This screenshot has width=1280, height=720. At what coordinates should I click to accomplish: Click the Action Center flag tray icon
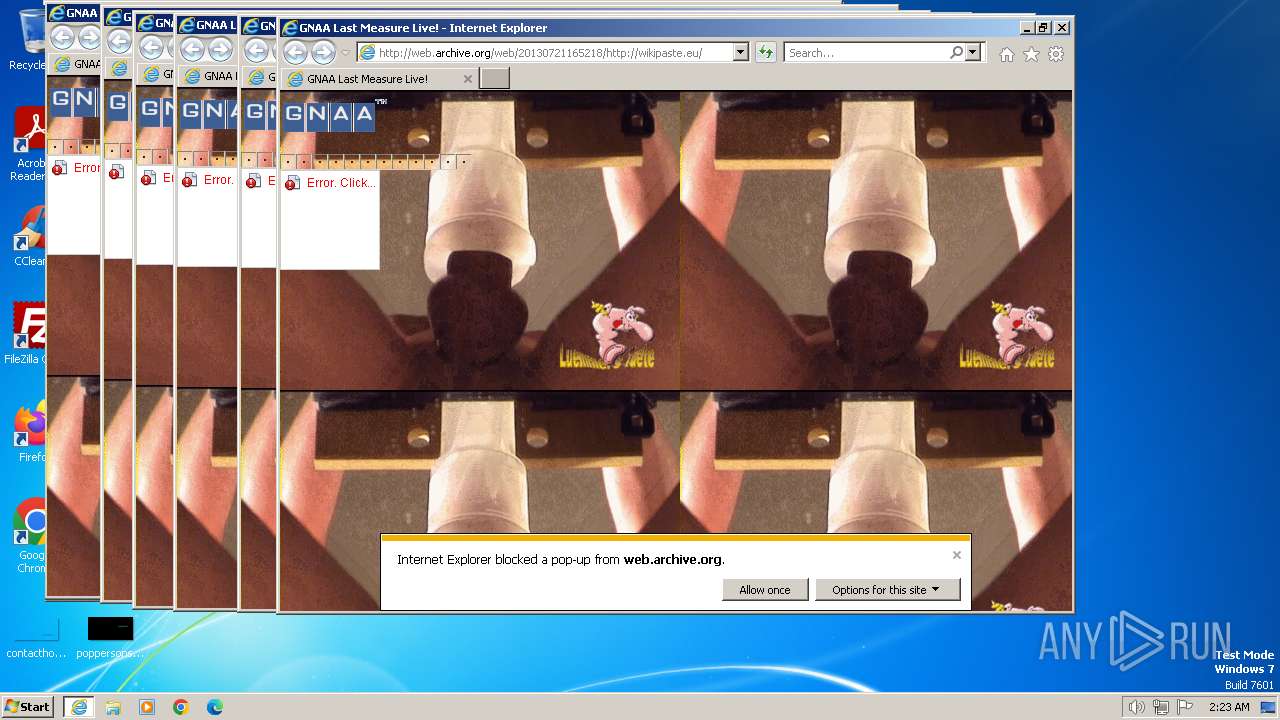[1185, 707]
